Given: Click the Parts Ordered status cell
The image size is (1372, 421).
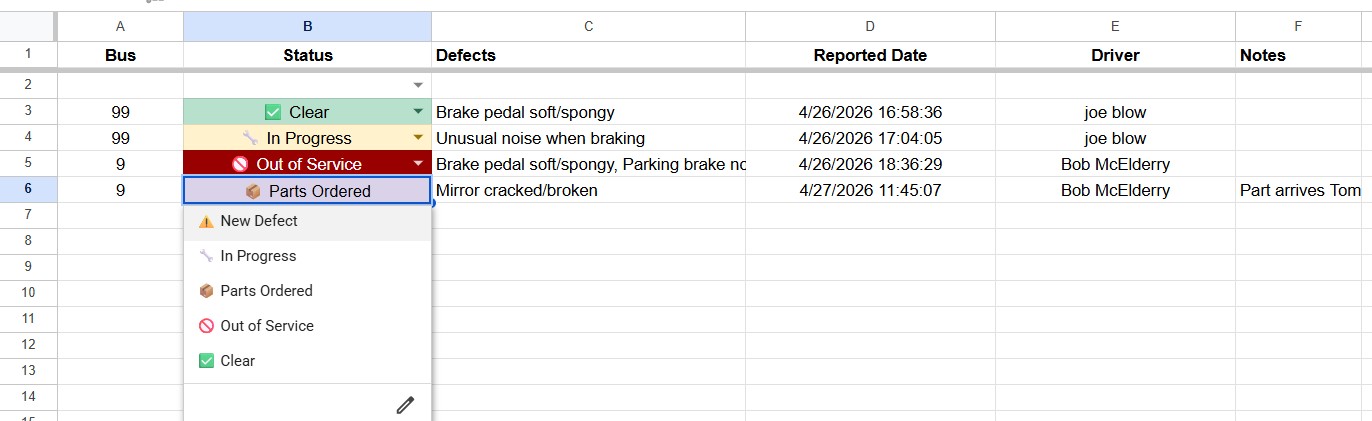Looking at the screenshot, I should 307,191.
